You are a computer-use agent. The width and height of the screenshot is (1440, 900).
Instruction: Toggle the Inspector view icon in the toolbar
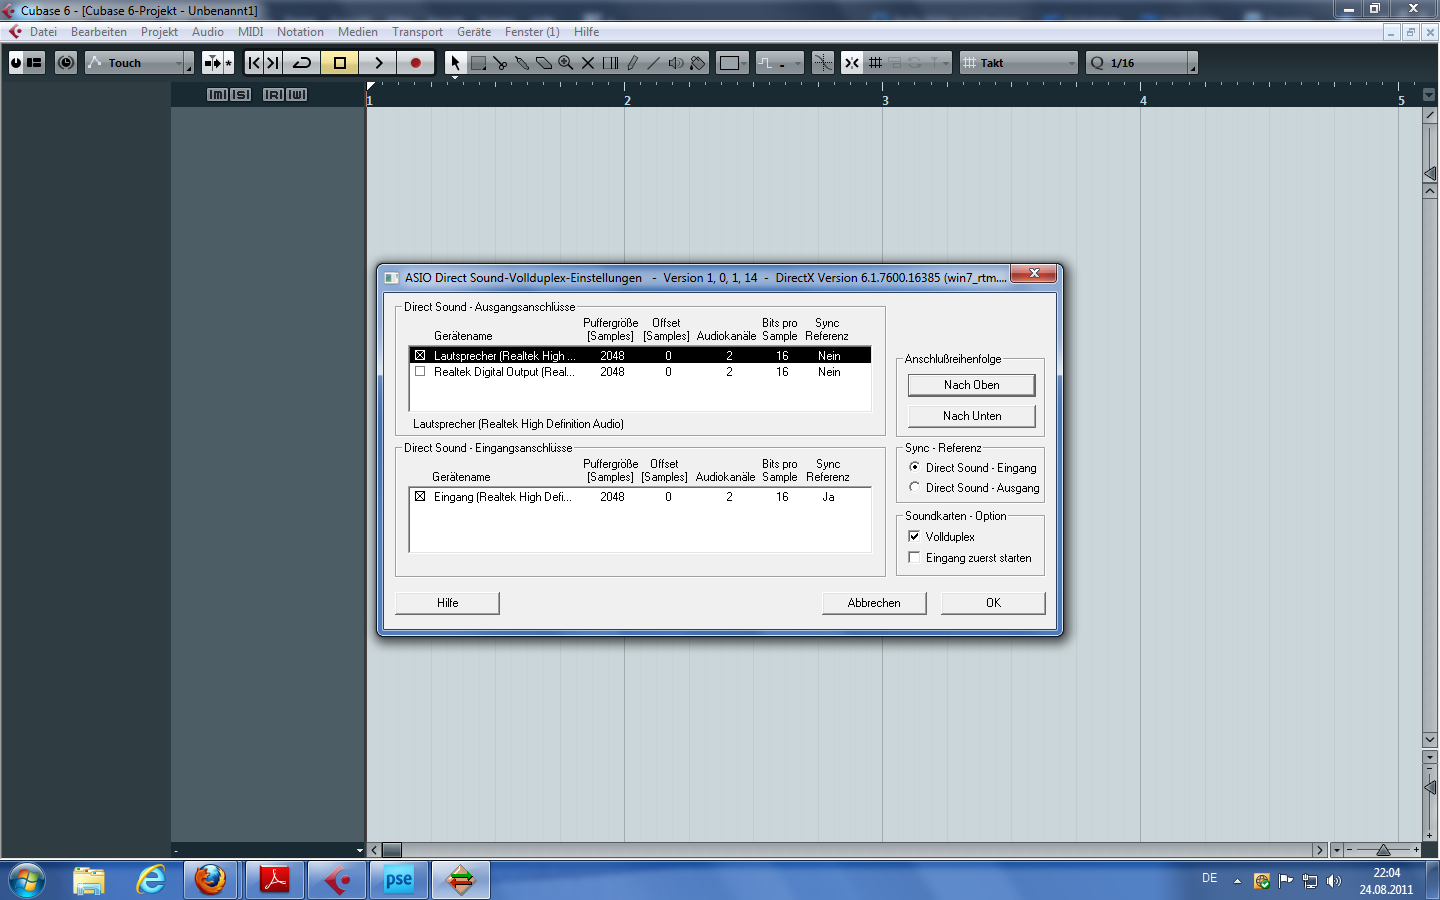(35, 63)
